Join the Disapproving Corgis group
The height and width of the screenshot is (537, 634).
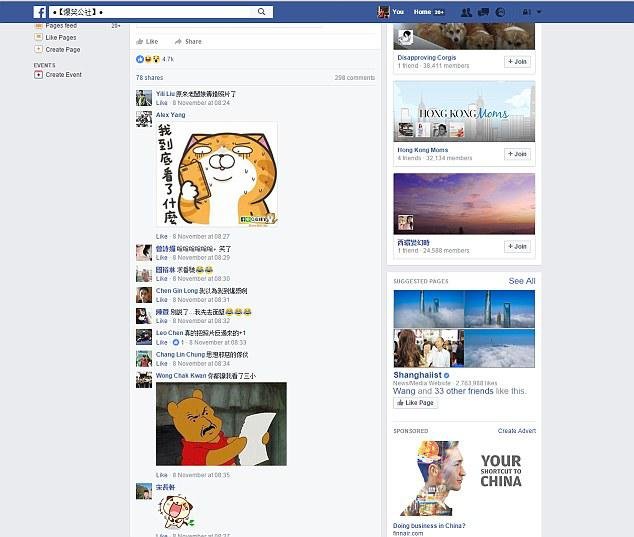(x=517, y=61)
